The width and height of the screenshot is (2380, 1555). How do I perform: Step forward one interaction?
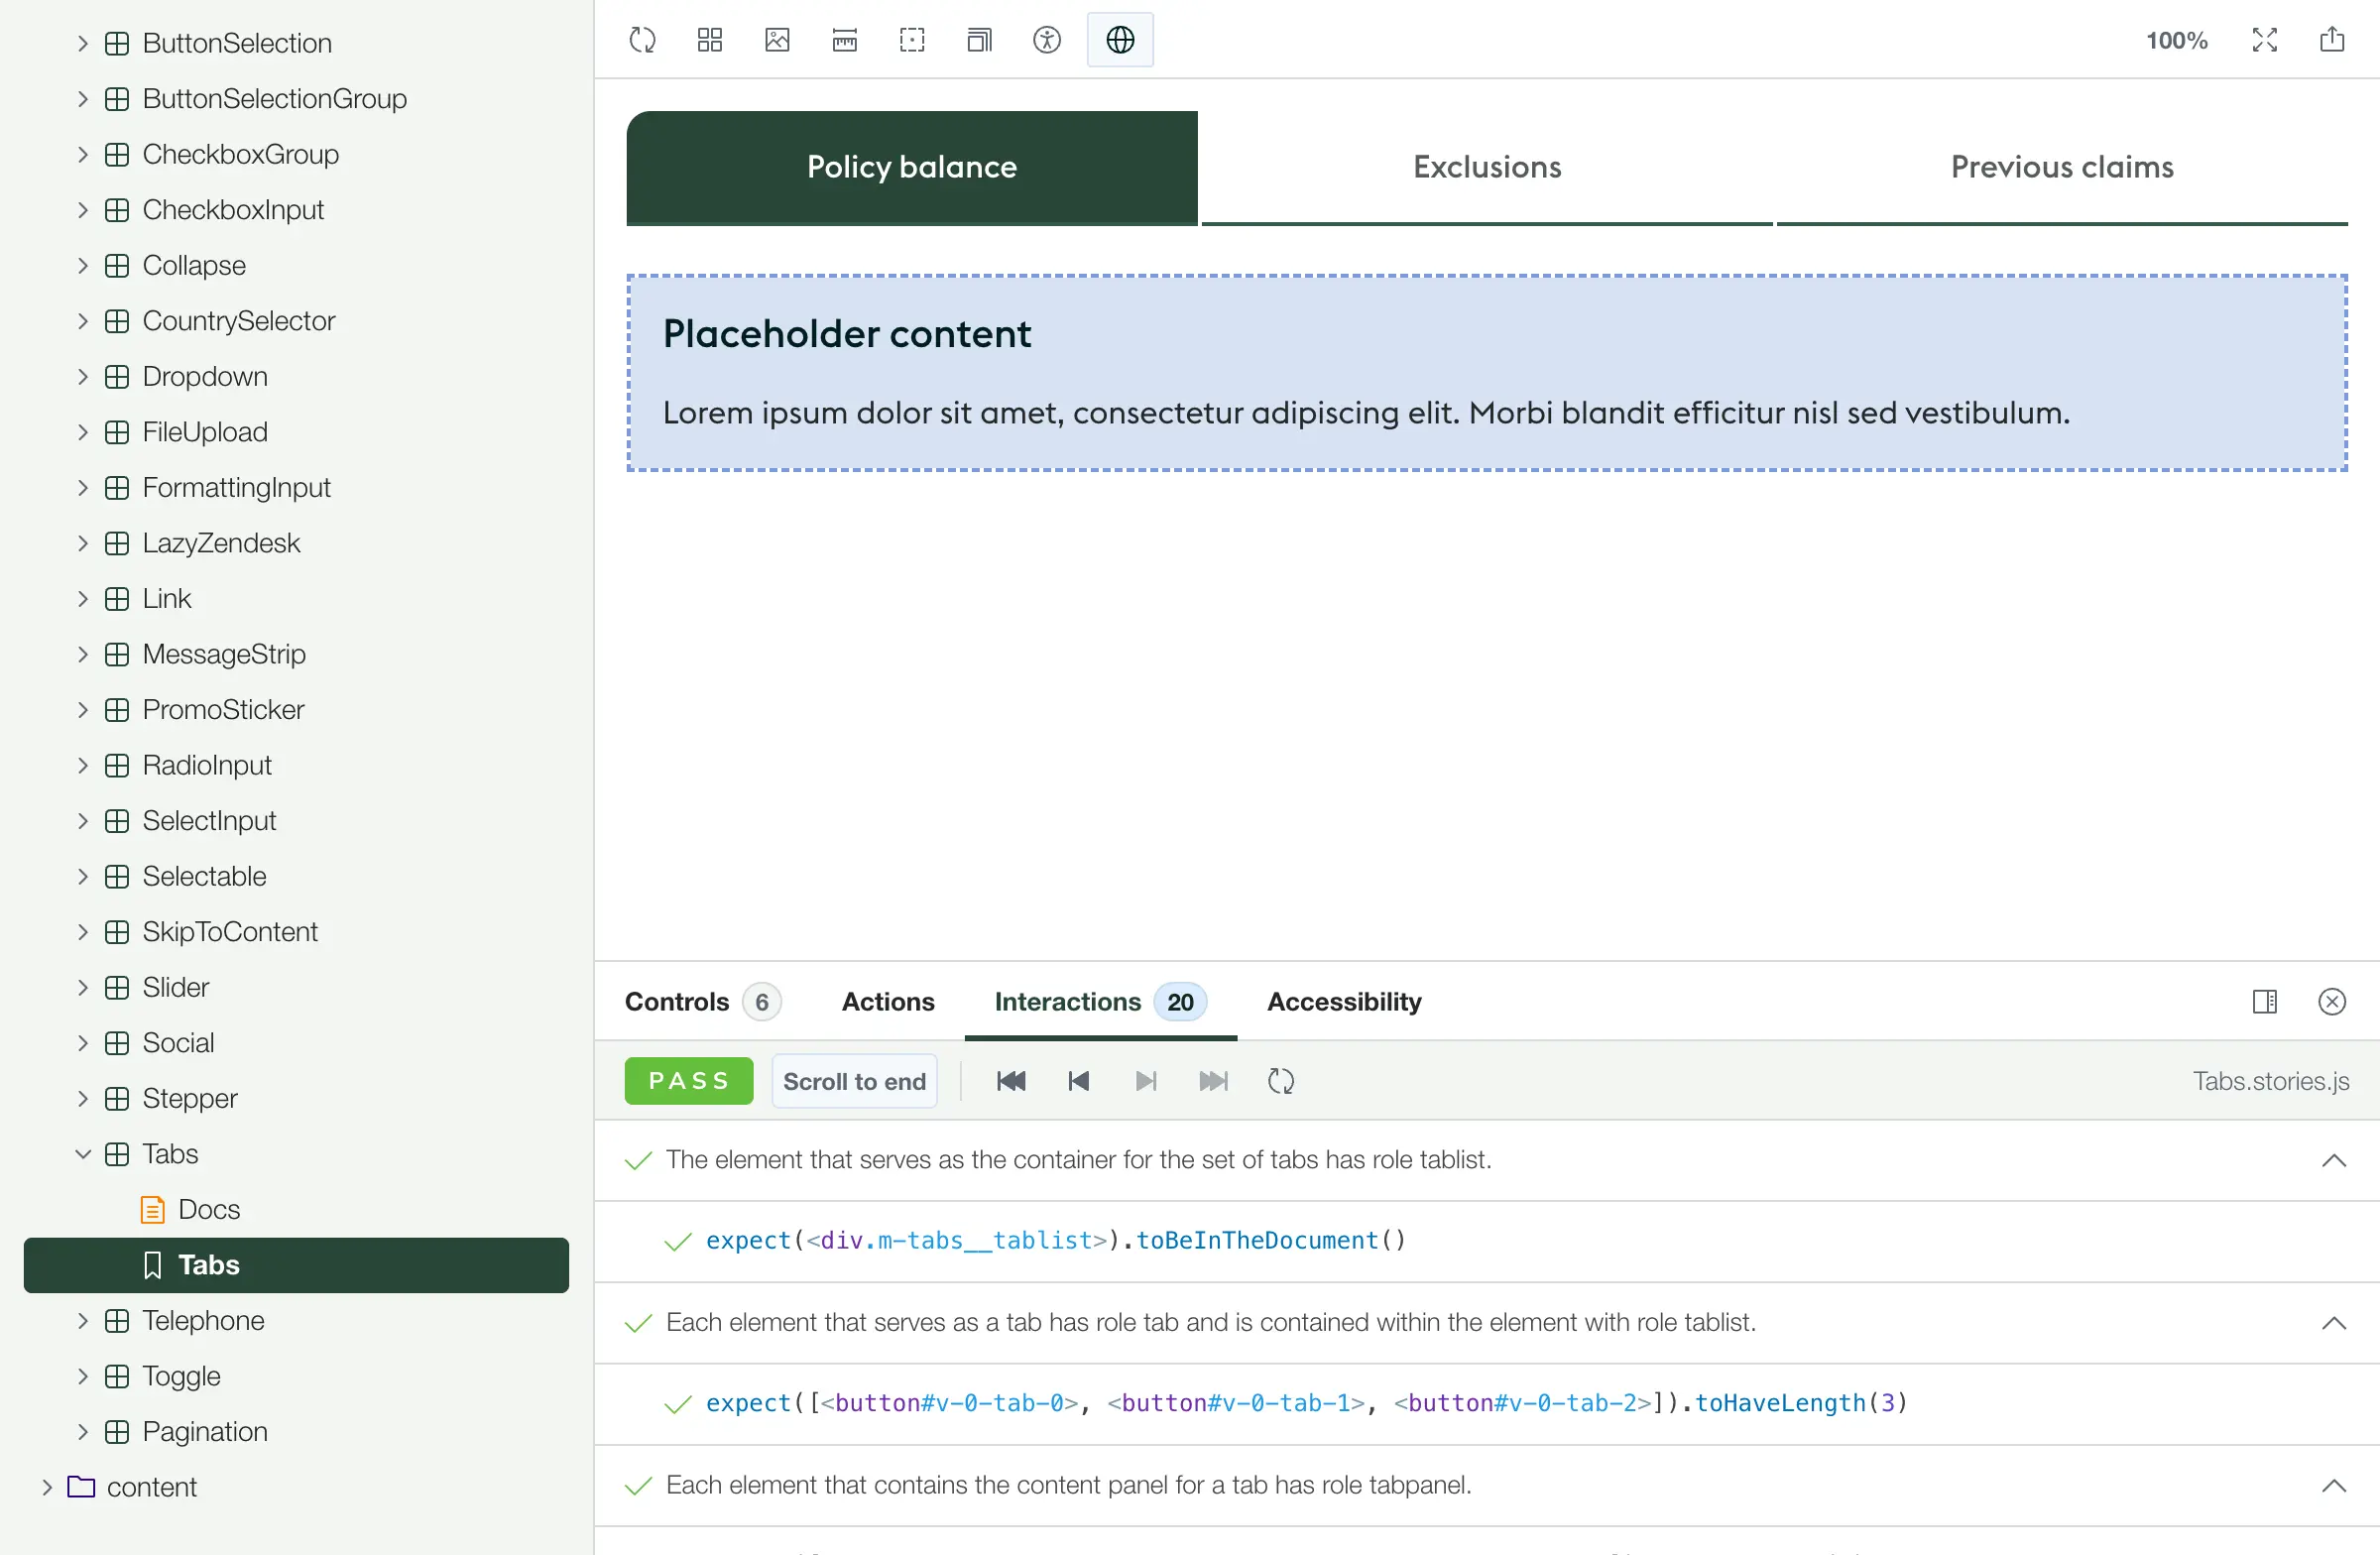[x=1146, y=1081]
